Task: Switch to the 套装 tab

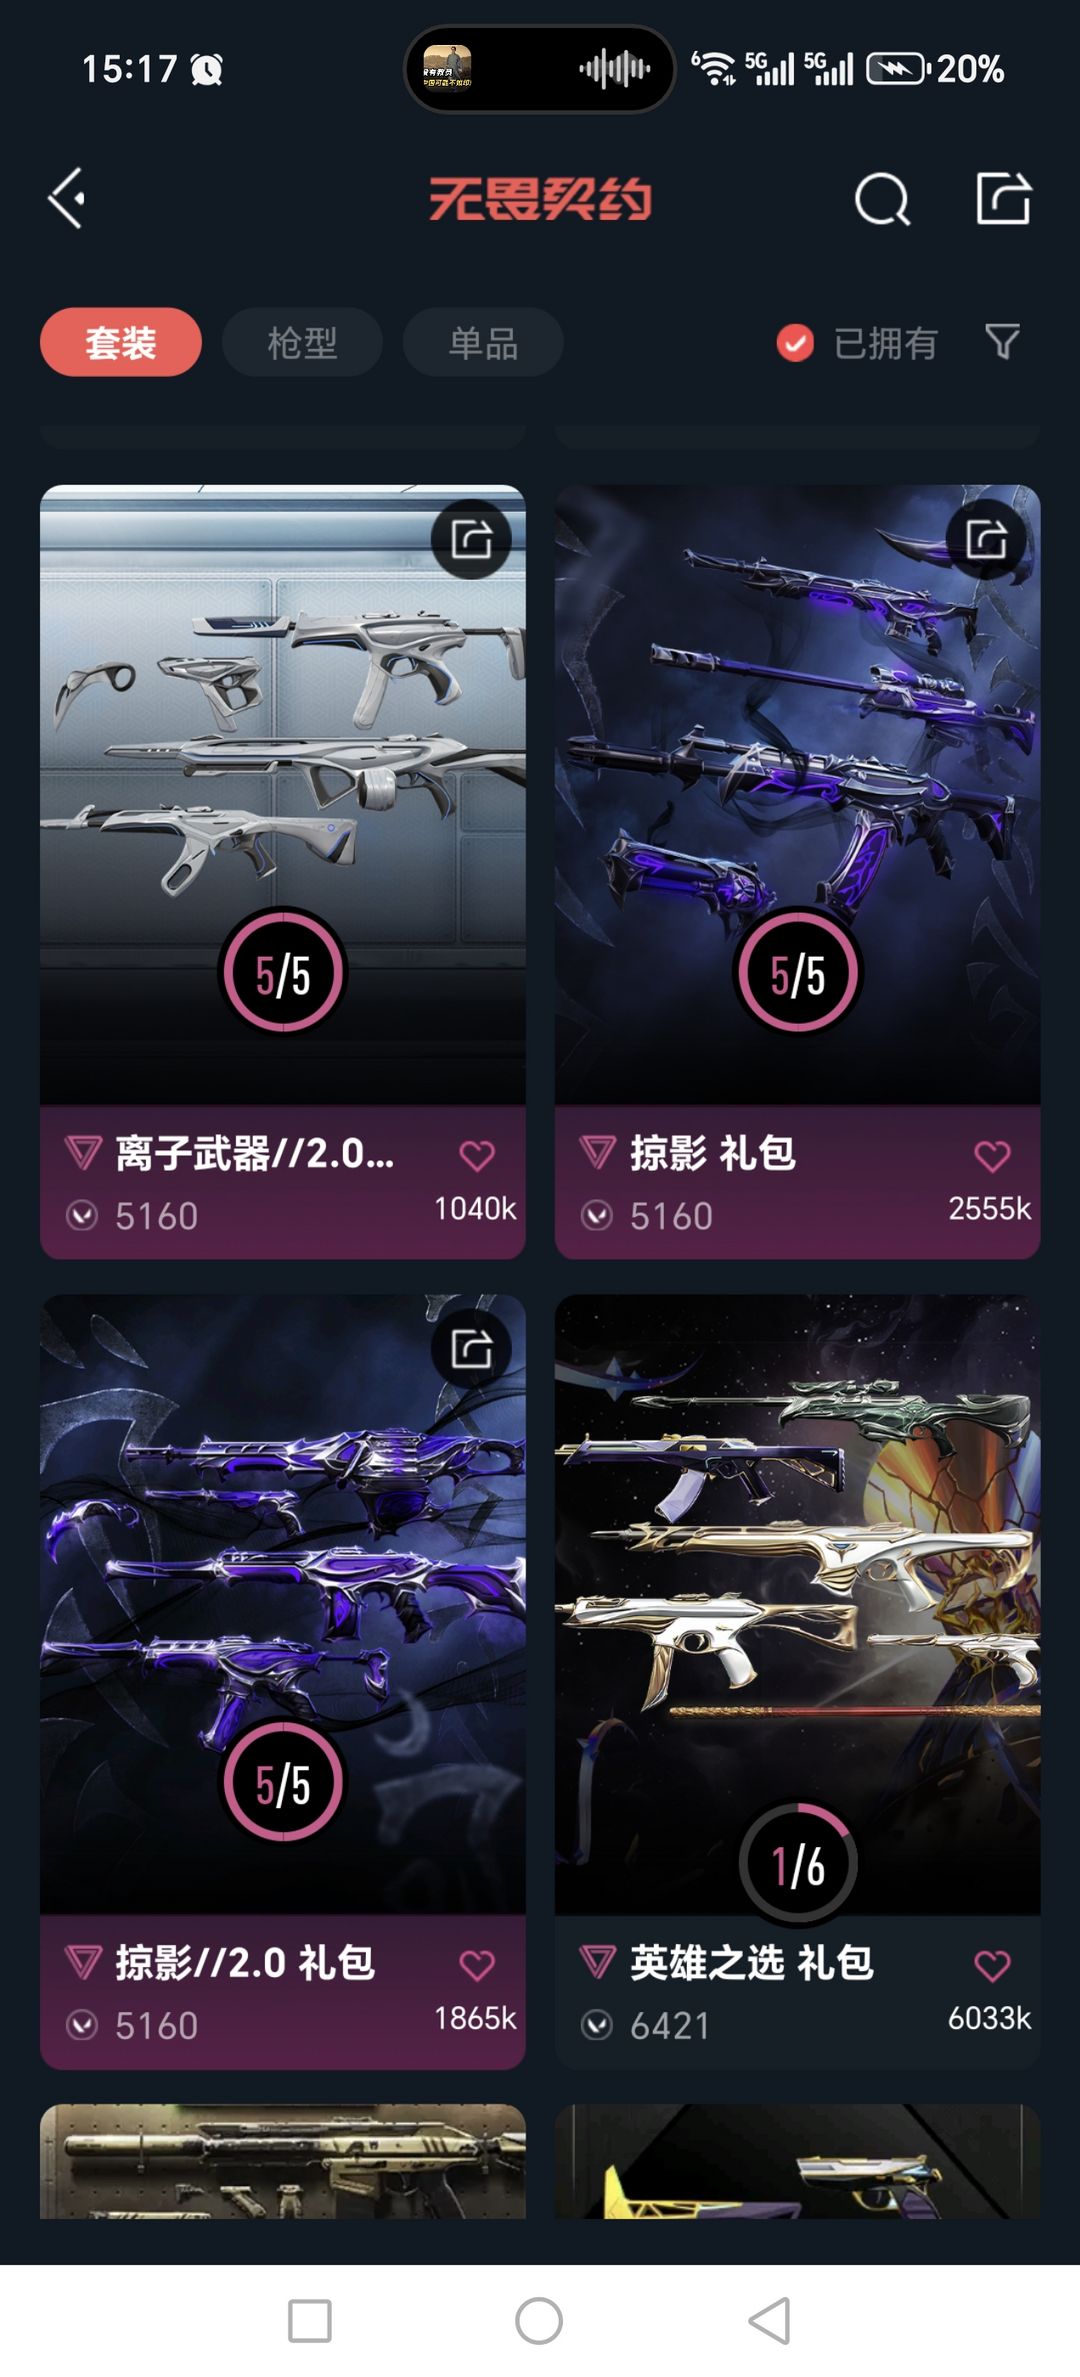Action: [121, 342]
